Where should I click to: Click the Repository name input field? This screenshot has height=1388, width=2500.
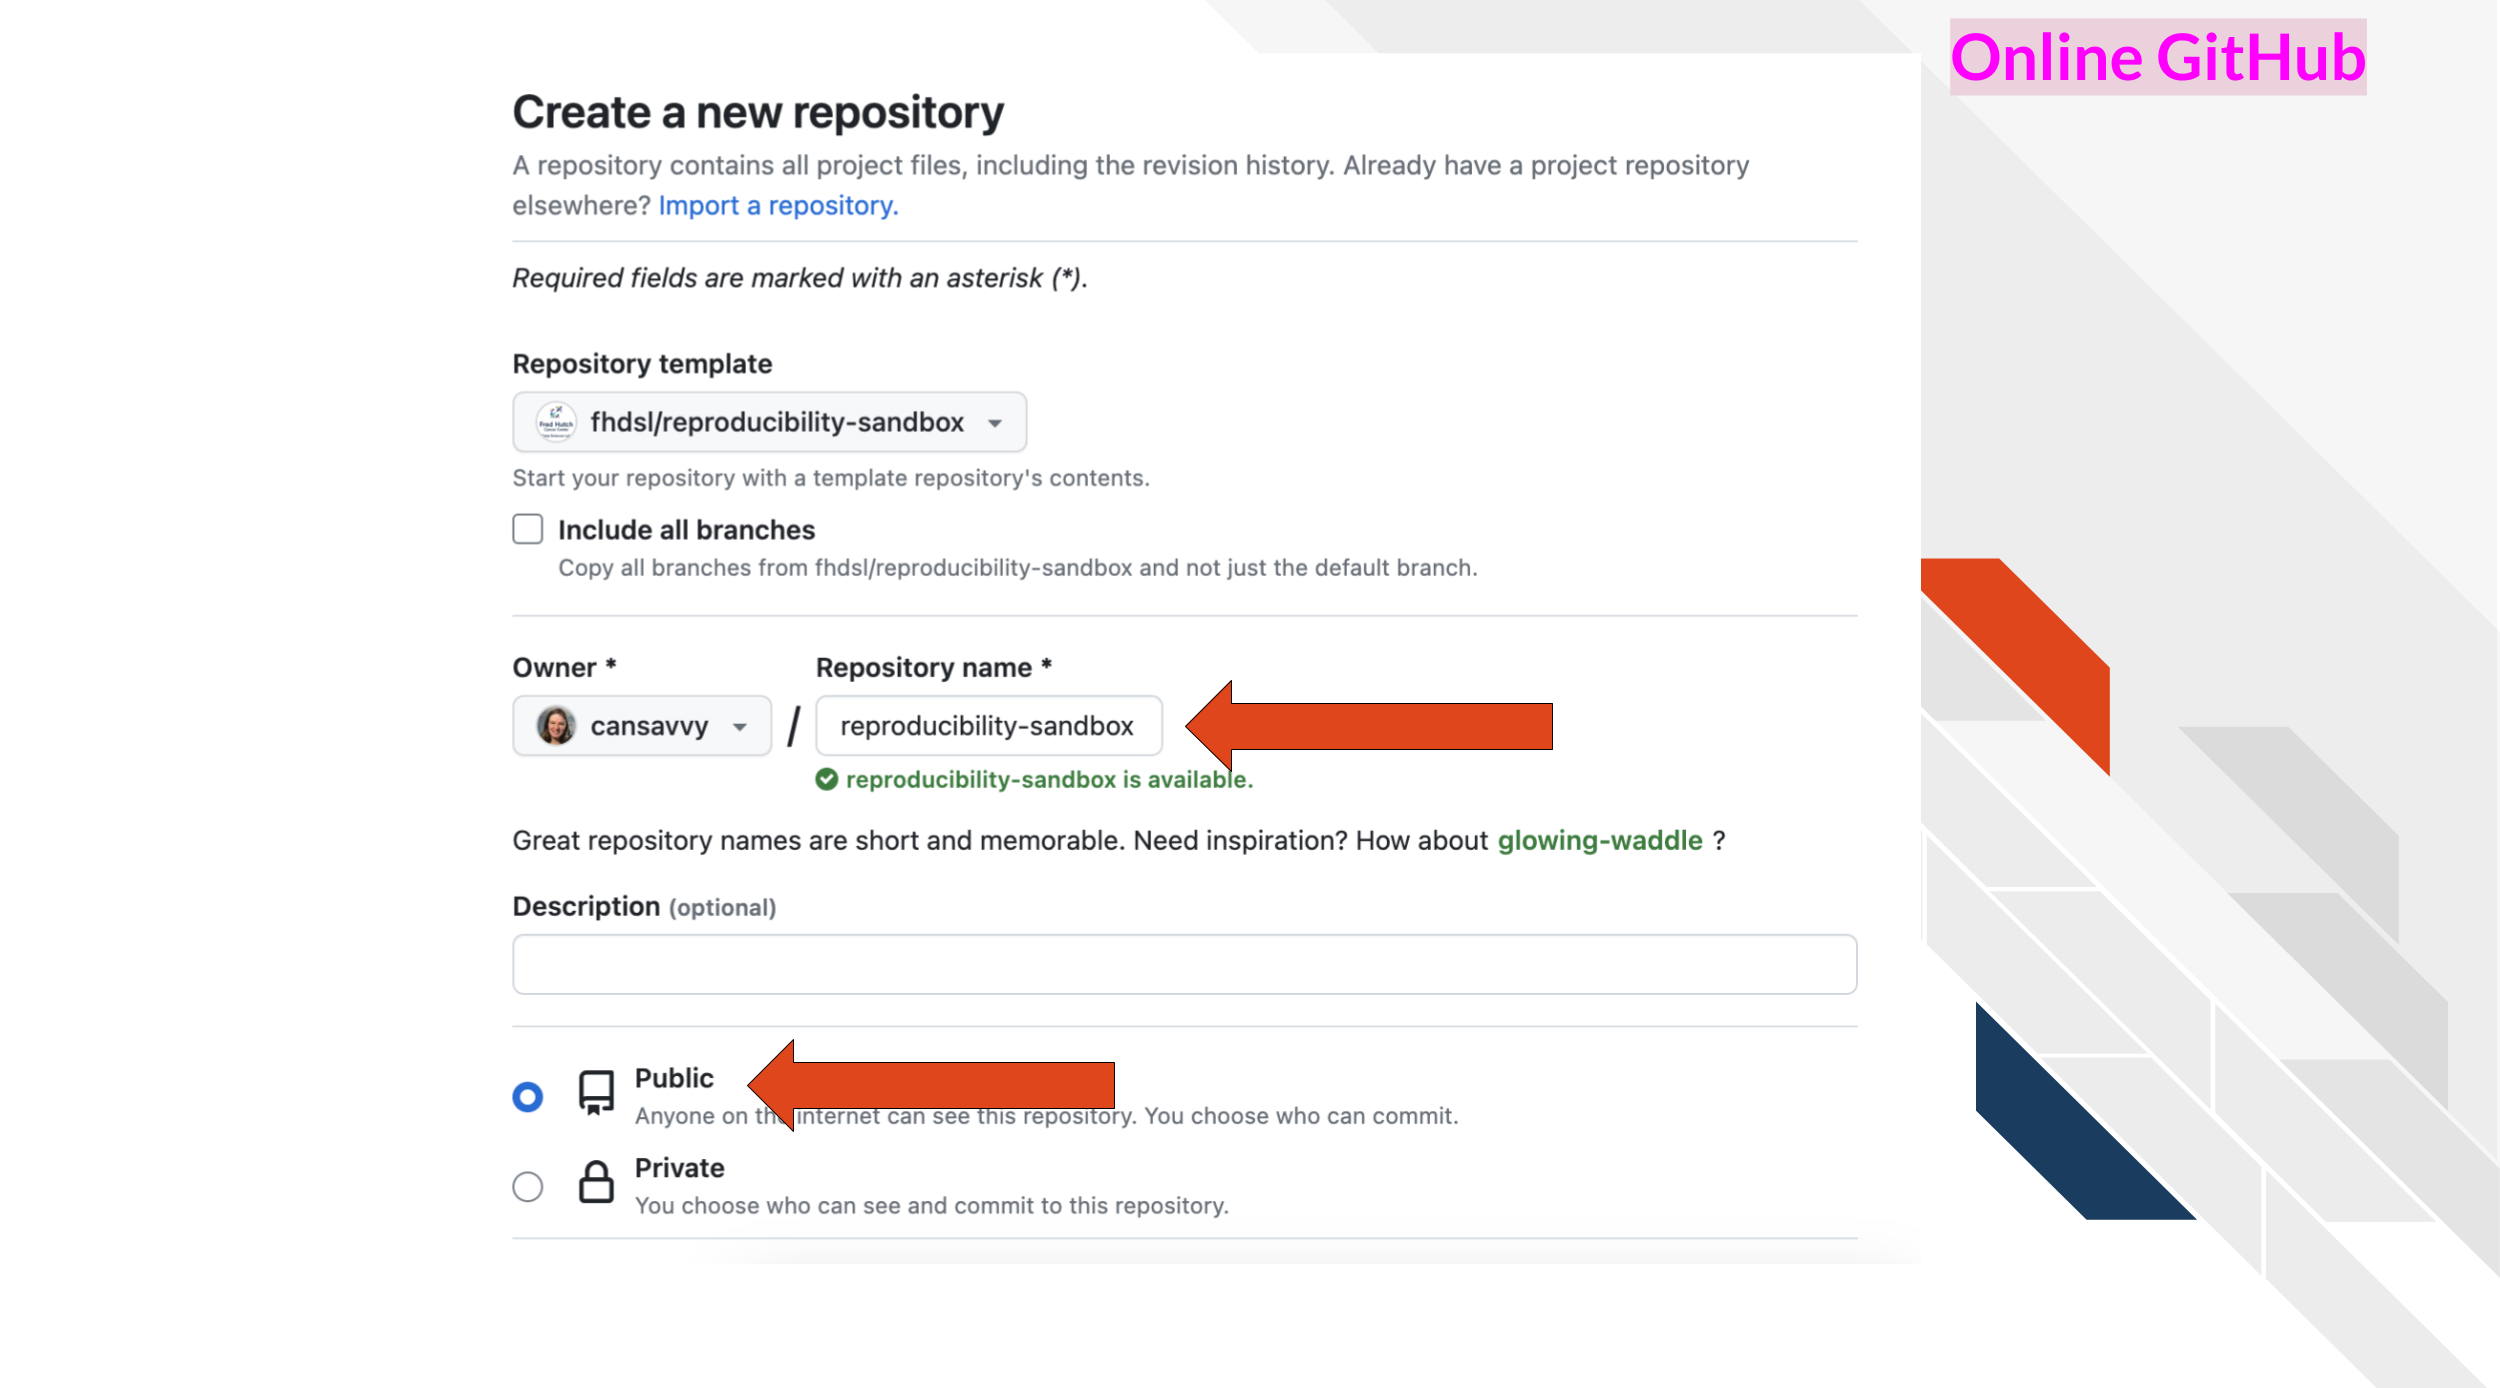click(x=989, y=726)
